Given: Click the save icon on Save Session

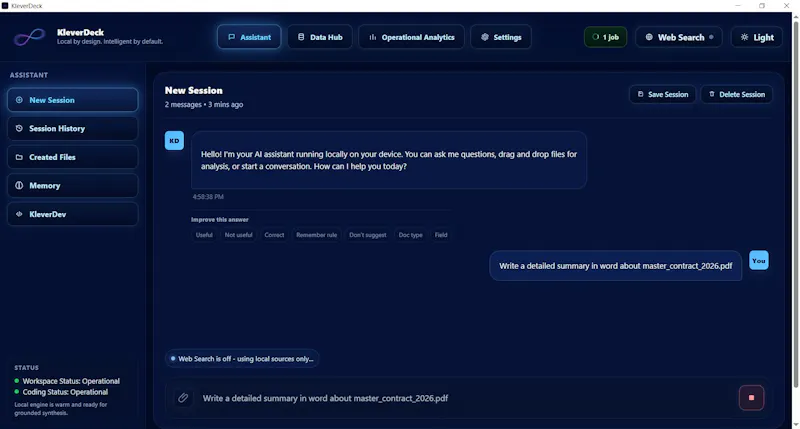Looking at the screenshot, I should click(640, 94).
